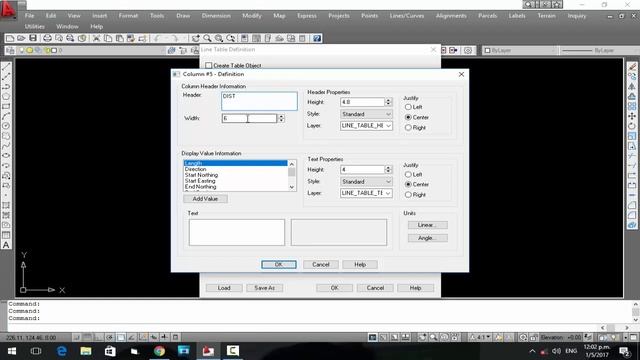The image size is (640, 360).
Task: Click text Height spinner arrows
Action: click(x=388, y=169)
